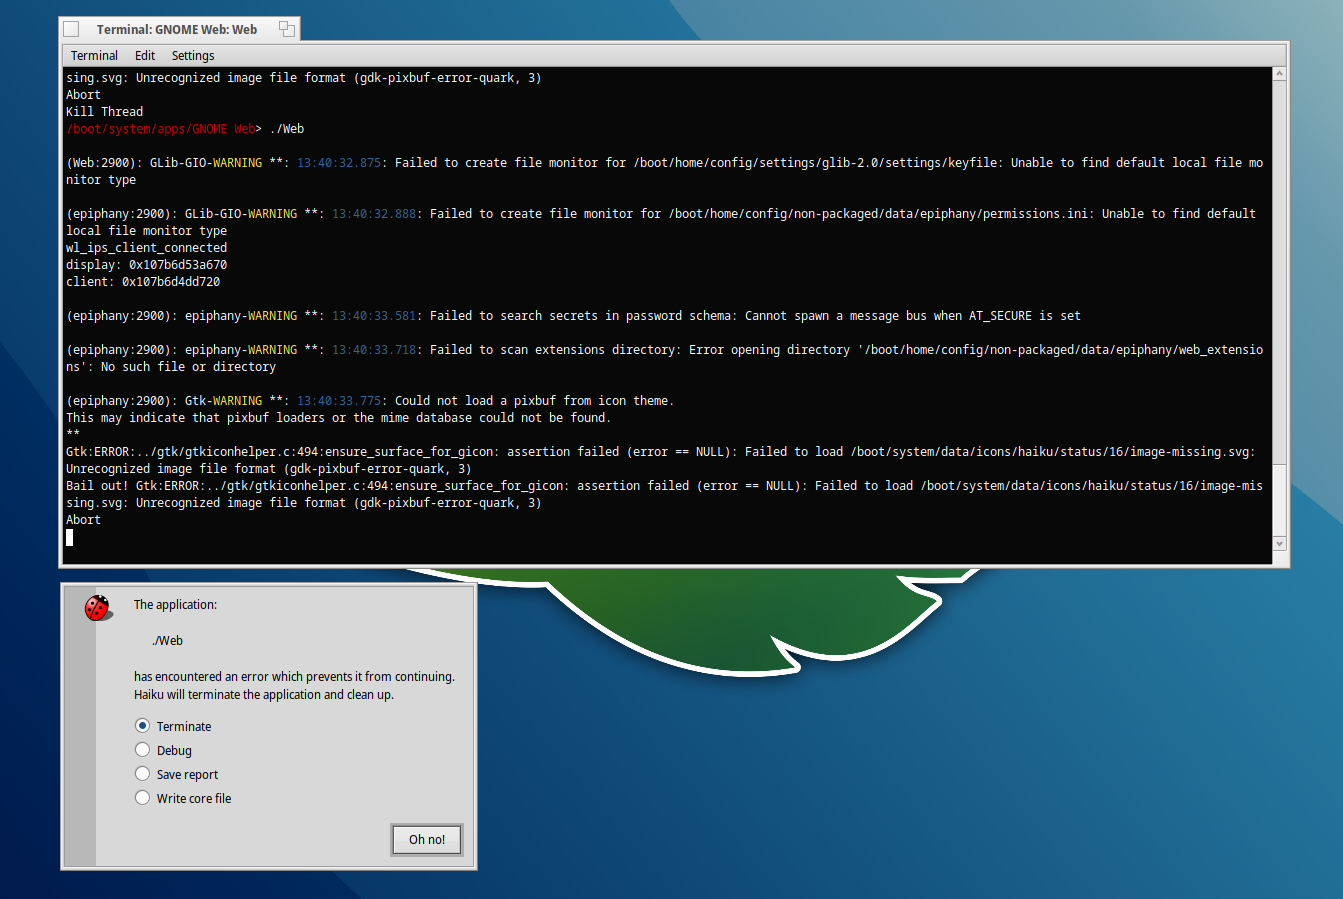Click the terminal scrollbar down arrow
Viewport: 1343px width, 899px height.
[1279, 544]
